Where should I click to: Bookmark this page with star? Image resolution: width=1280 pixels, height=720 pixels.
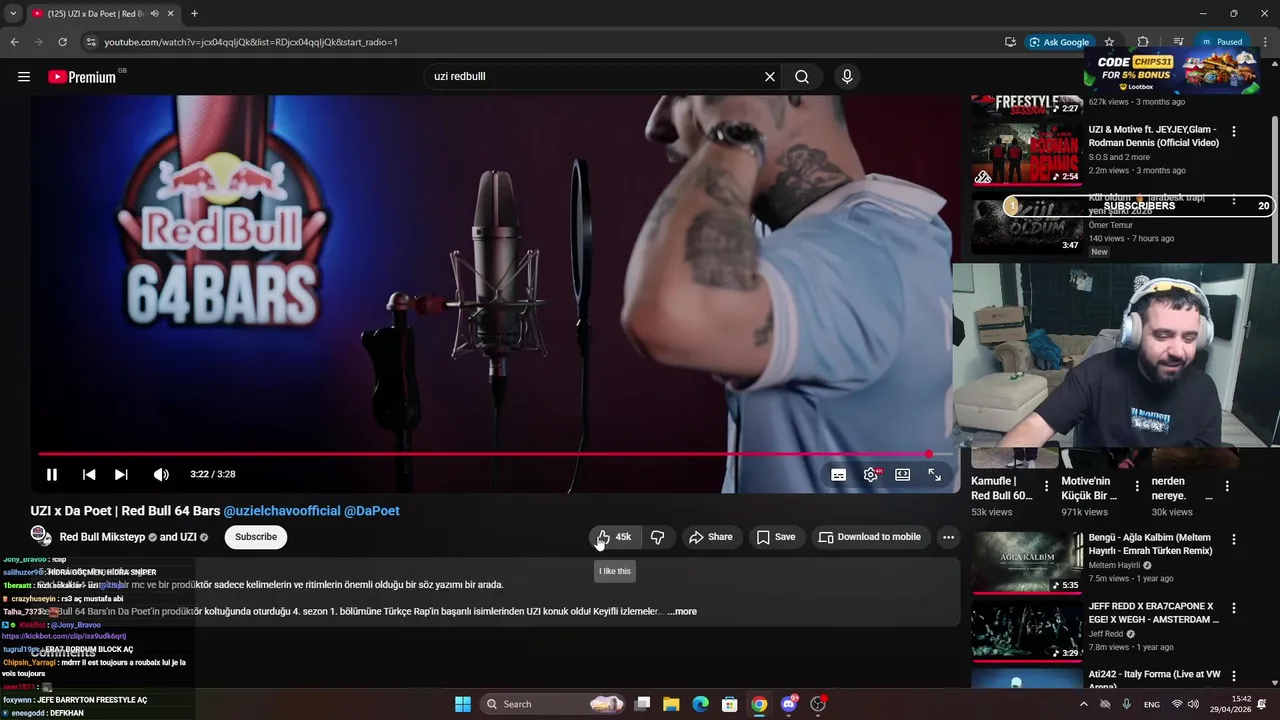tap(1109, 42)
